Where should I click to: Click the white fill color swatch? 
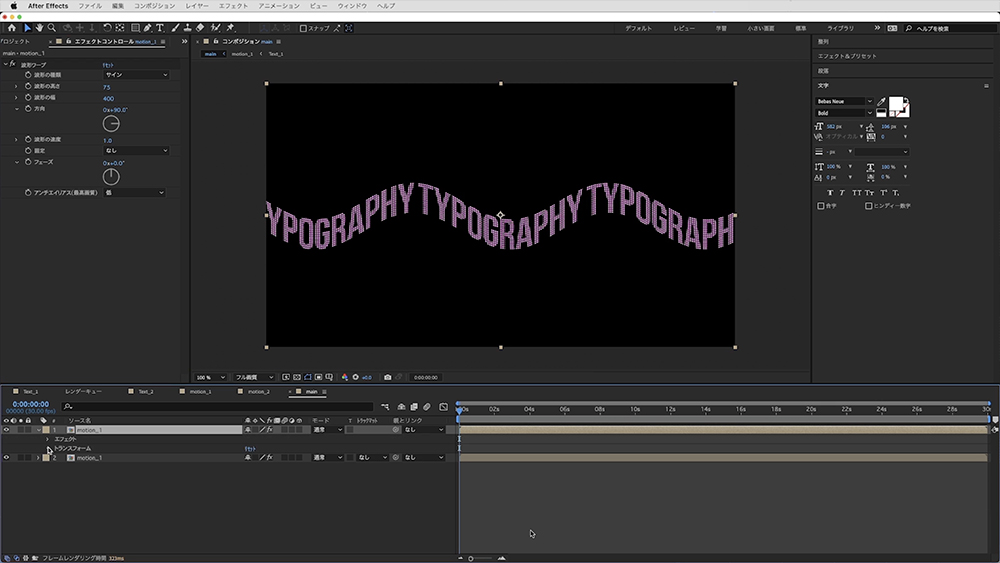[x=897, y=105]
